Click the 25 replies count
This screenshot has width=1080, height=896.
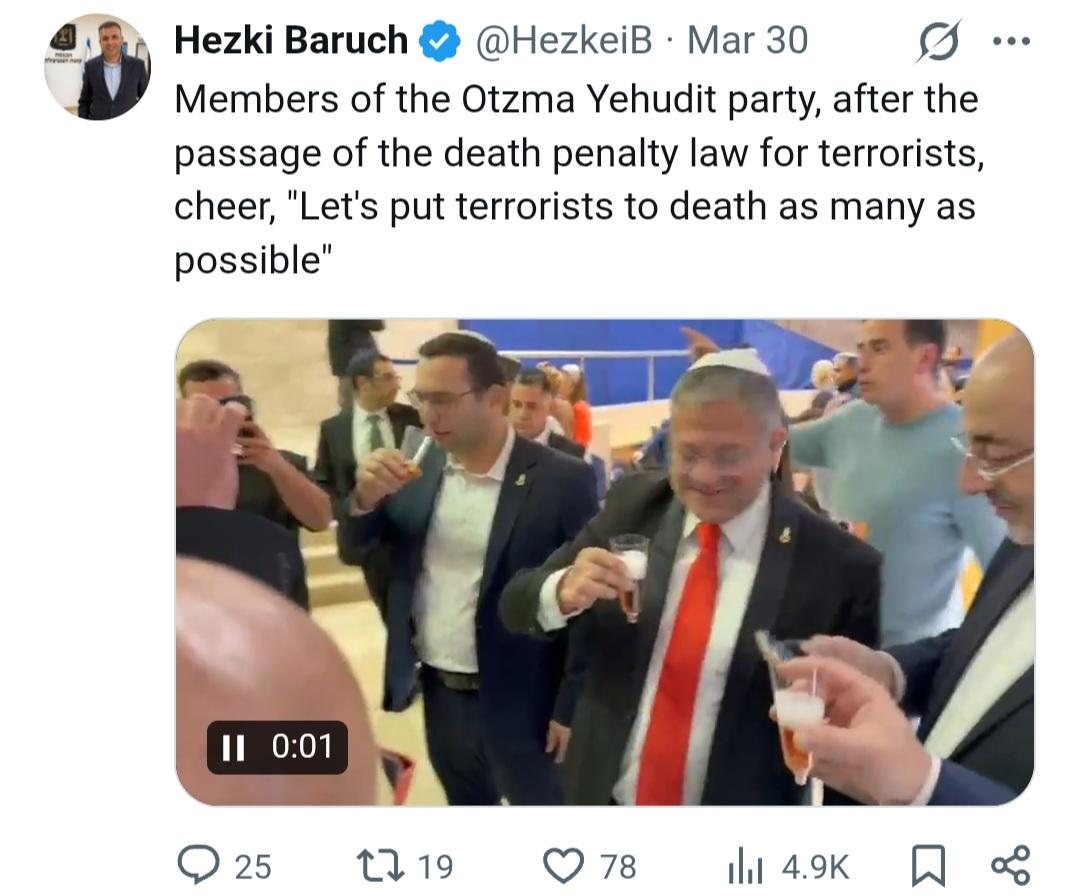coord(253,867)
